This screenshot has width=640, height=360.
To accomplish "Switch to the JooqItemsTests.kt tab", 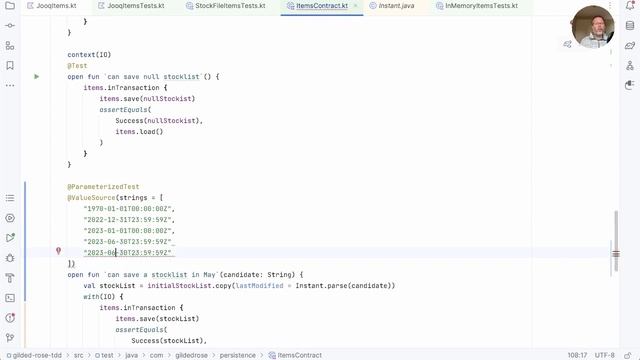I will (131, 6).
